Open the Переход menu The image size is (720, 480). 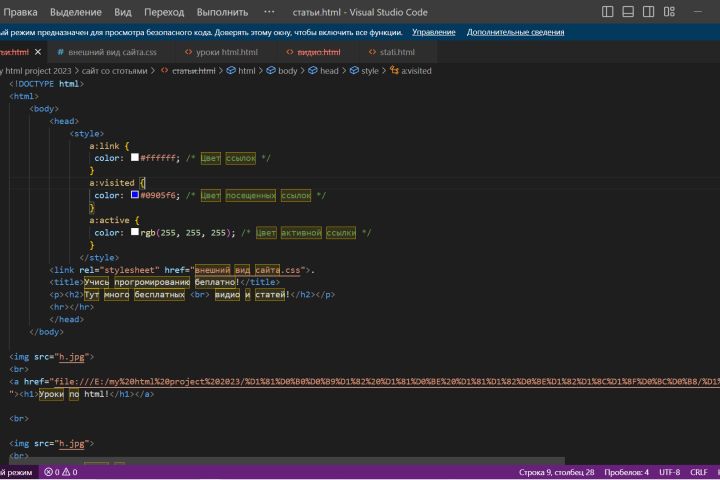[163, 12]
